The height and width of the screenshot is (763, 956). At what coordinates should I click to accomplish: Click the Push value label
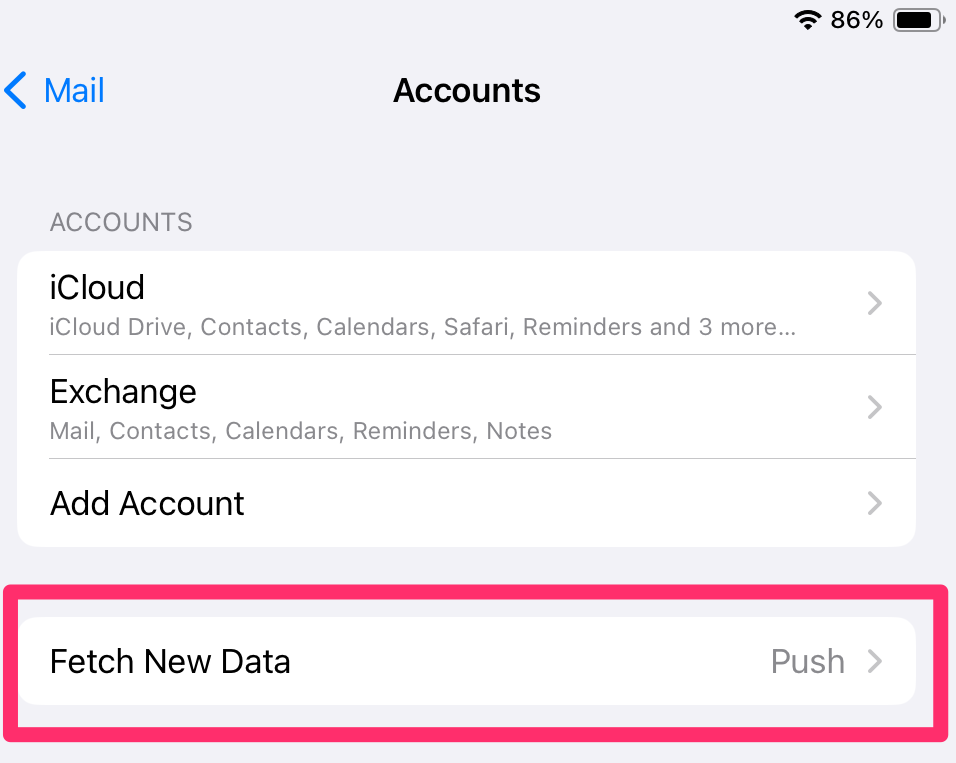coord(807,661)
